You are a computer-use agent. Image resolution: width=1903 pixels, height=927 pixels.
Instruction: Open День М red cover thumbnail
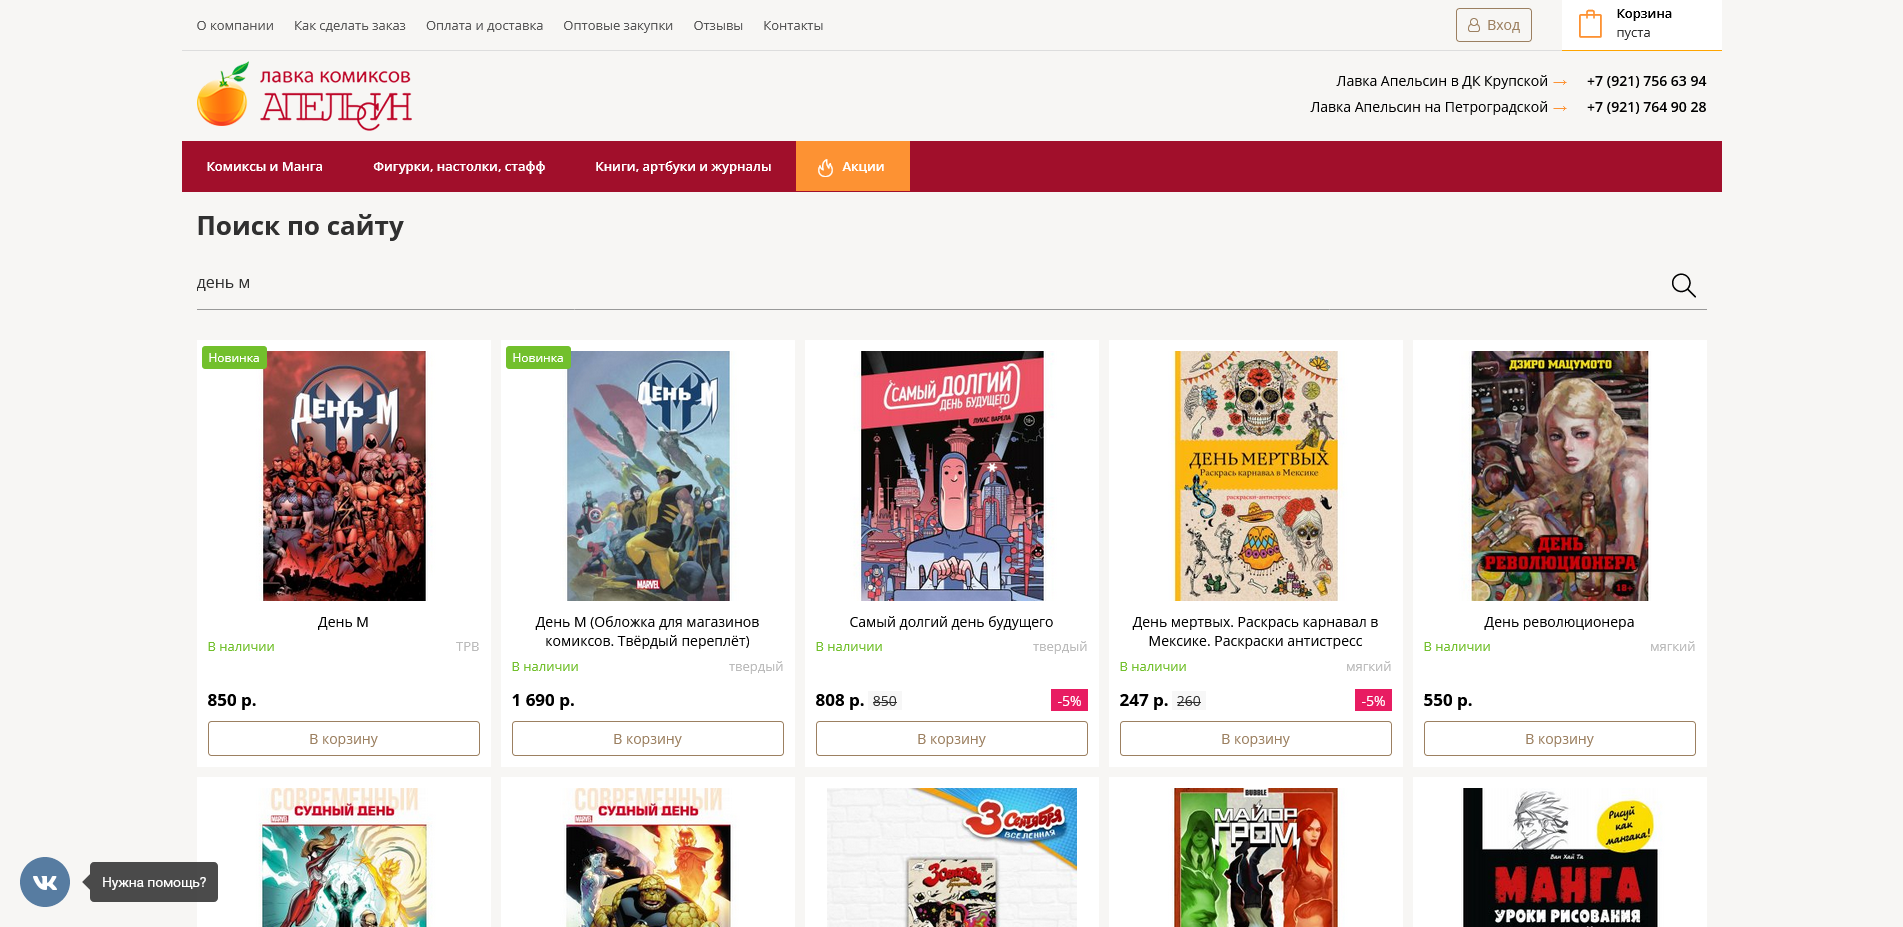(344, 476)
